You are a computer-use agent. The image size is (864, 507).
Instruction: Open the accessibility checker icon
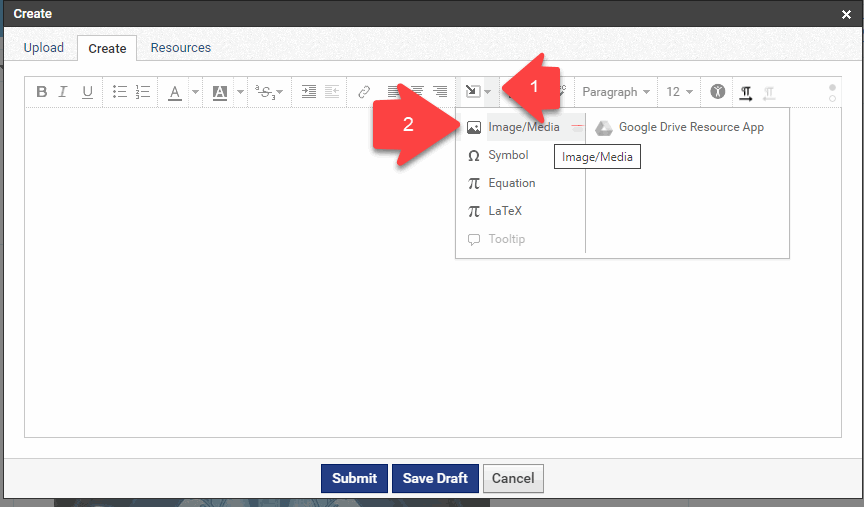coord(717,92)
